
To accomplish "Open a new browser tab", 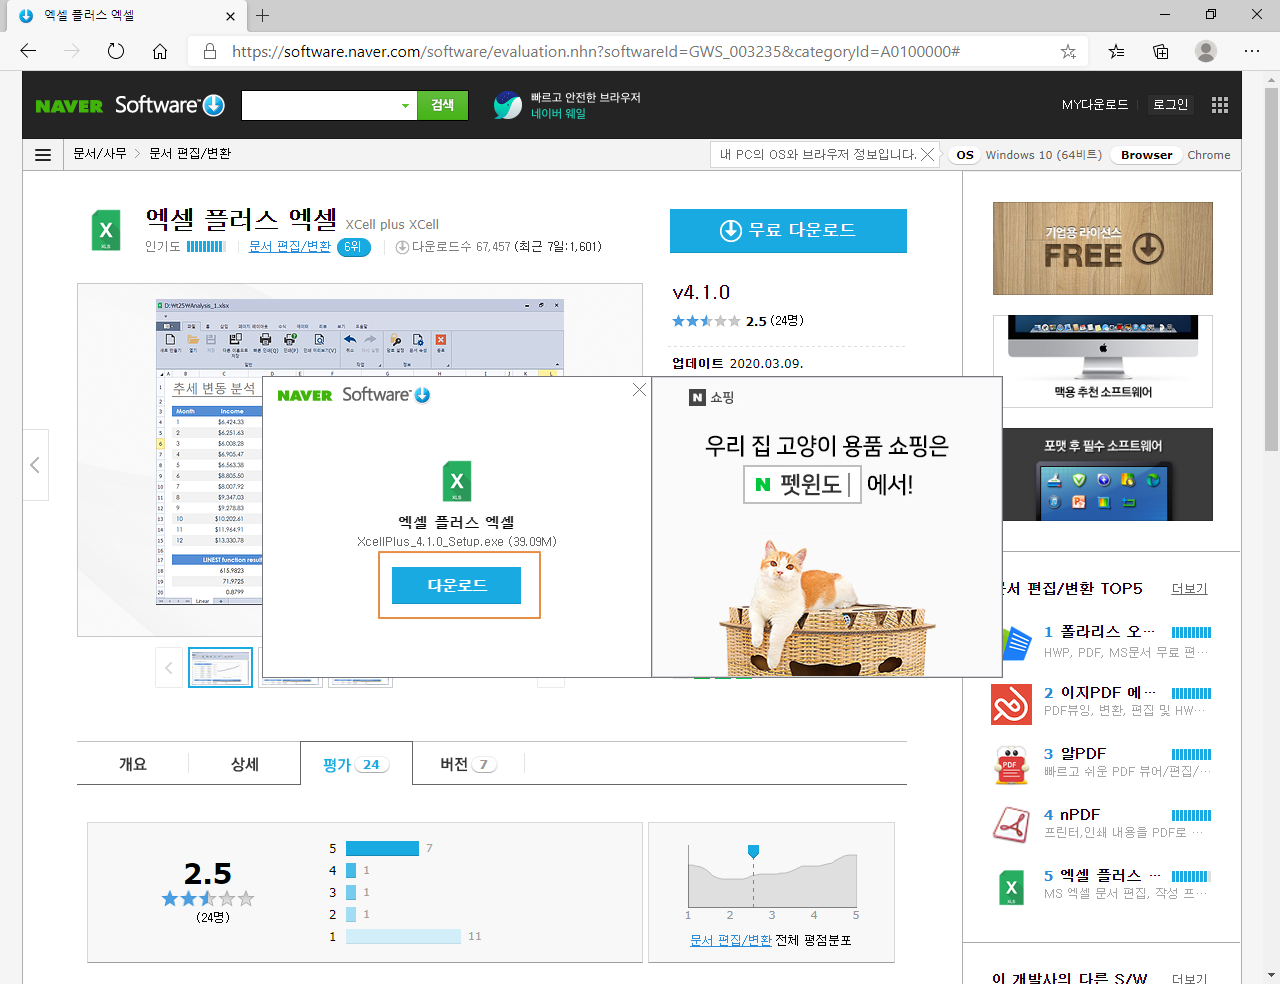I will coord(262,15).
